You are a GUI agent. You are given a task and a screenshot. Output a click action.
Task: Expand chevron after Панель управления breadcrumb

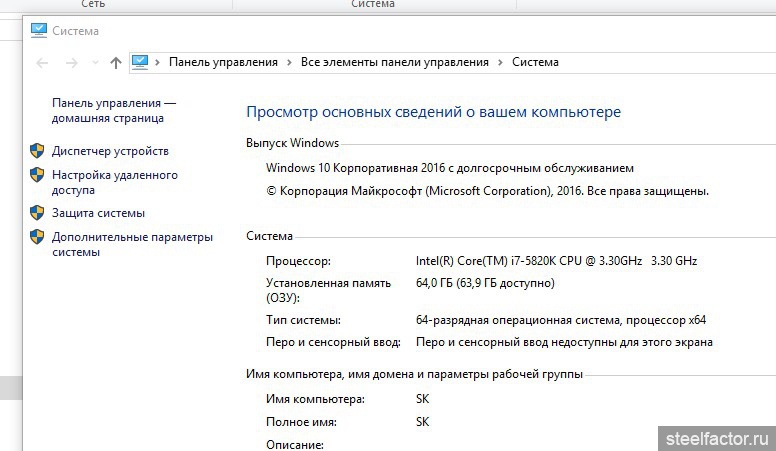290,62
